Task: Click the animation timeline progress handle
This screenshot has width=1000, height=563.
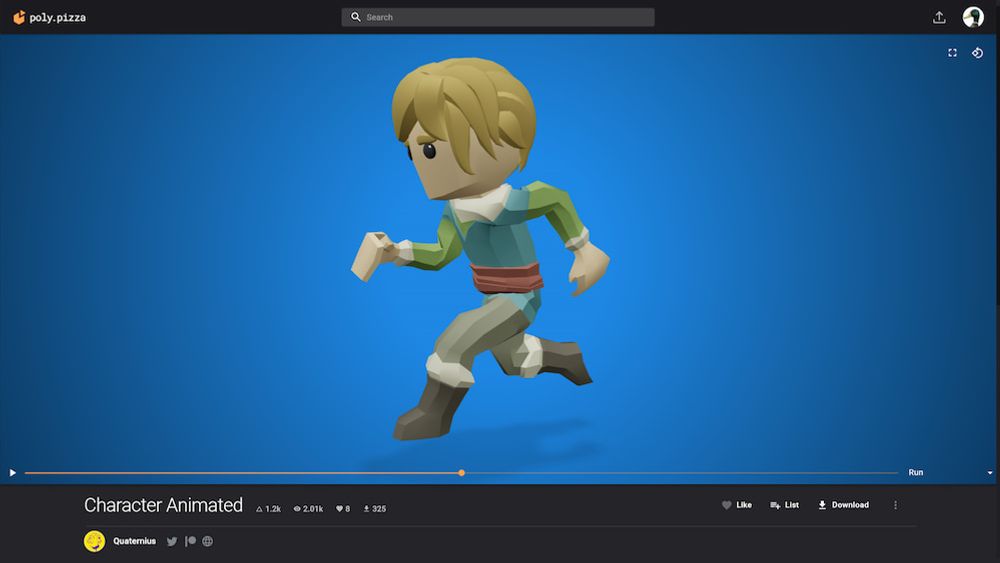Action: pyautogui.click(x=461, y=472)
